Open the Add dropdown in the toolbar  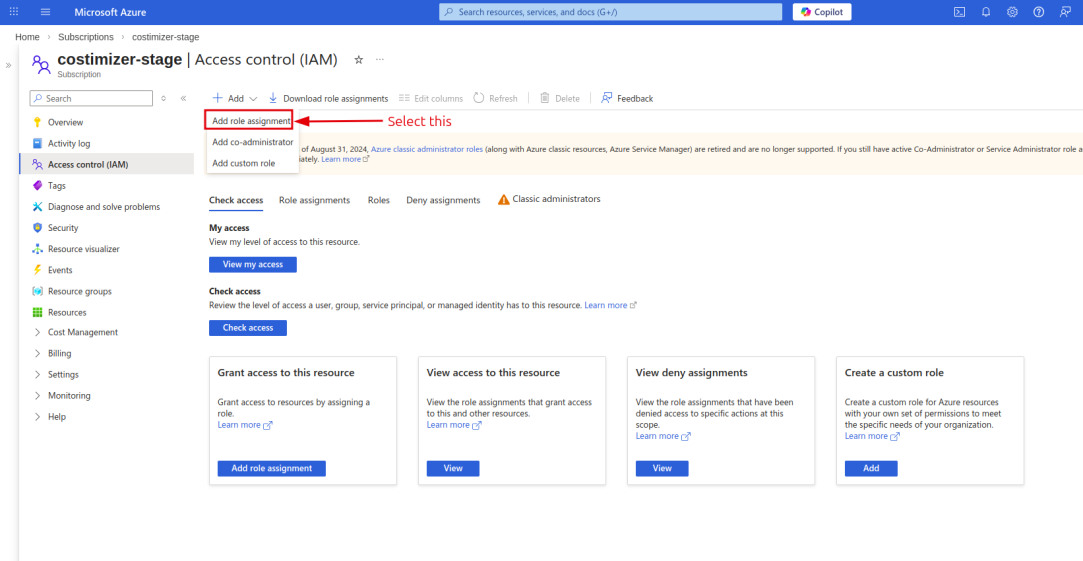[235, 98]
